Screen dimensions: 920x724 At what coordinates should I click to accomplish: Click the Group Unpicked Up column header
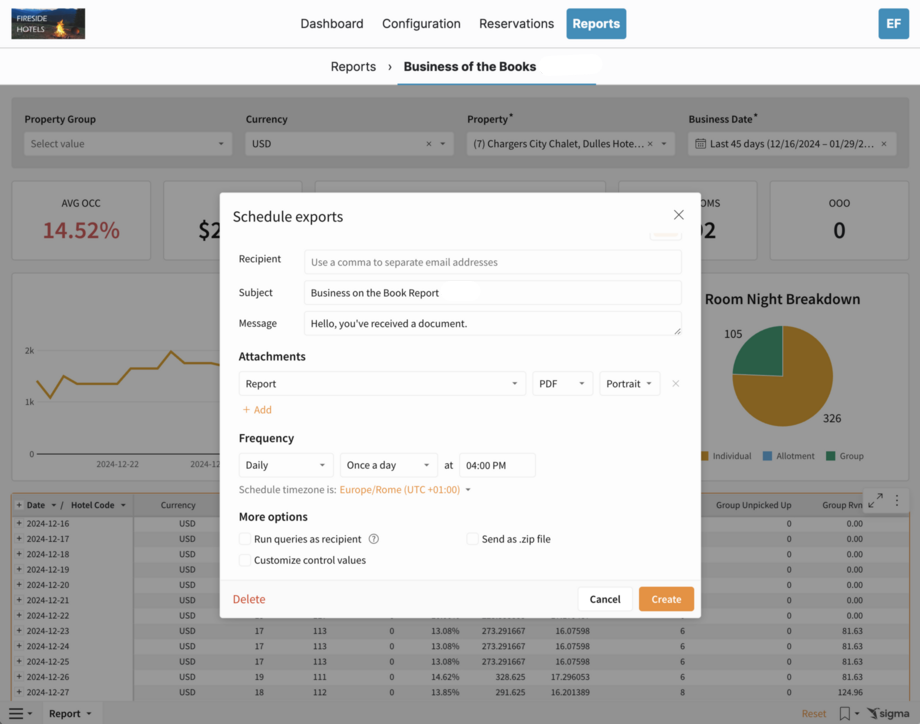click(x=753, y=505)
